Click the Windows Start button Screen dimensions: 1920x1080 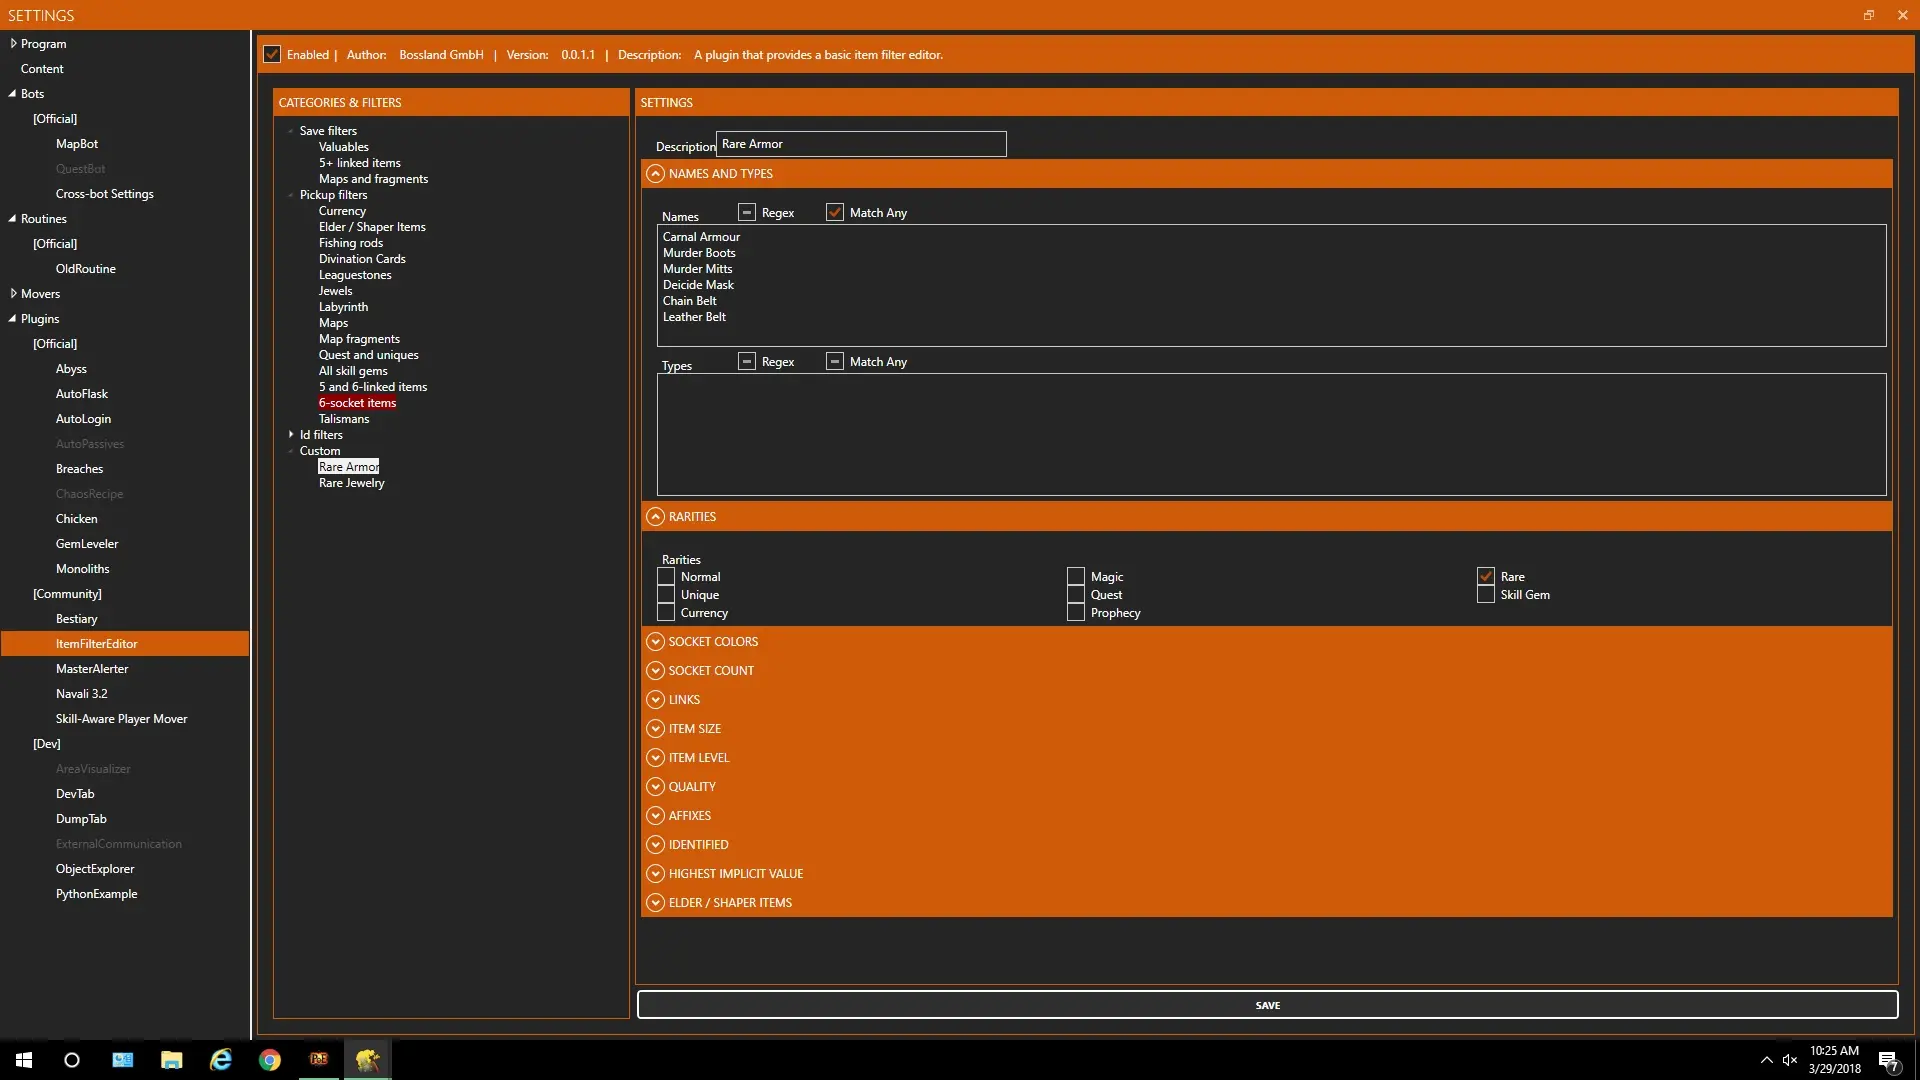[x=24, y=1060]
